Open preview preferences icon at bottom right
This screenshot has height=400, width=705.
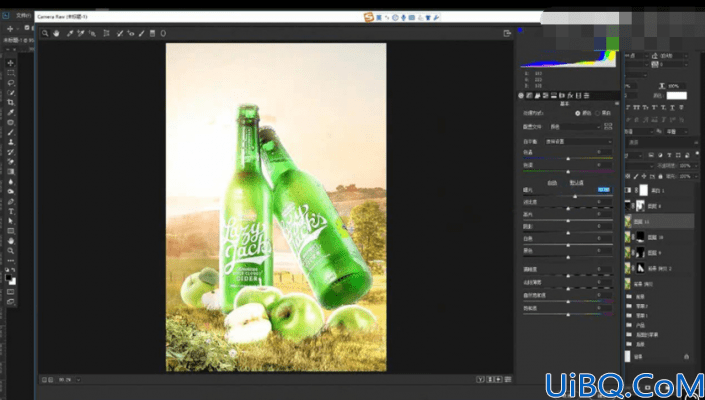(x=508, y=380)
